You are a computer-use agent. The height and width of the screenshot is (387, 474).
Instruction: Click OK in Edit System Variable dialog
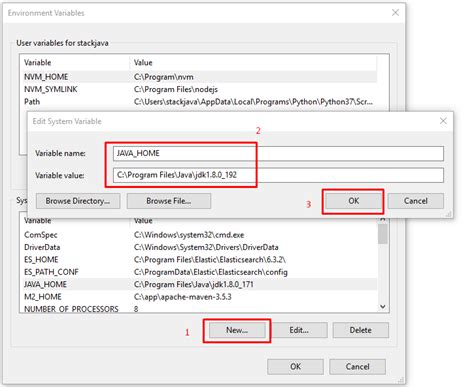(x=353, y=201)
